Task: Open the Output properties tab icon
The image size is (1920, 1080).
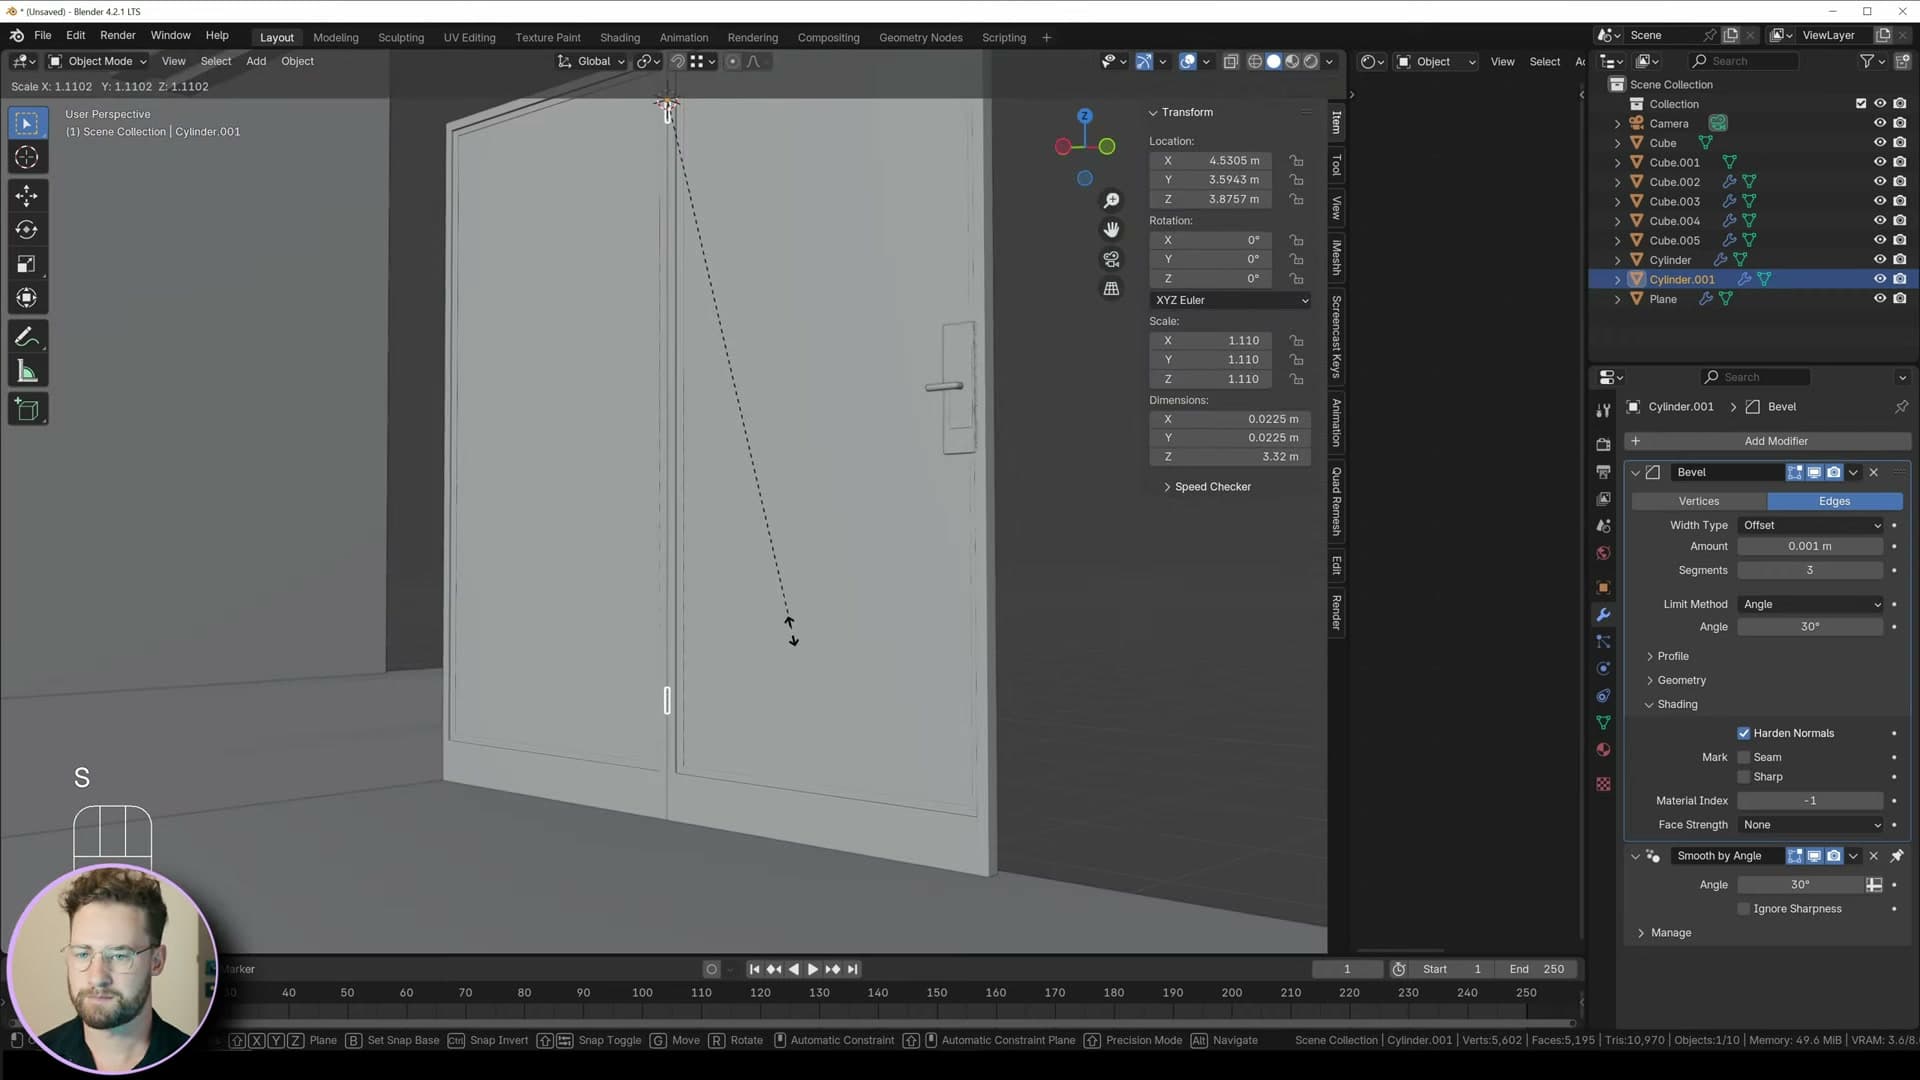Action: click(1603, 471)
